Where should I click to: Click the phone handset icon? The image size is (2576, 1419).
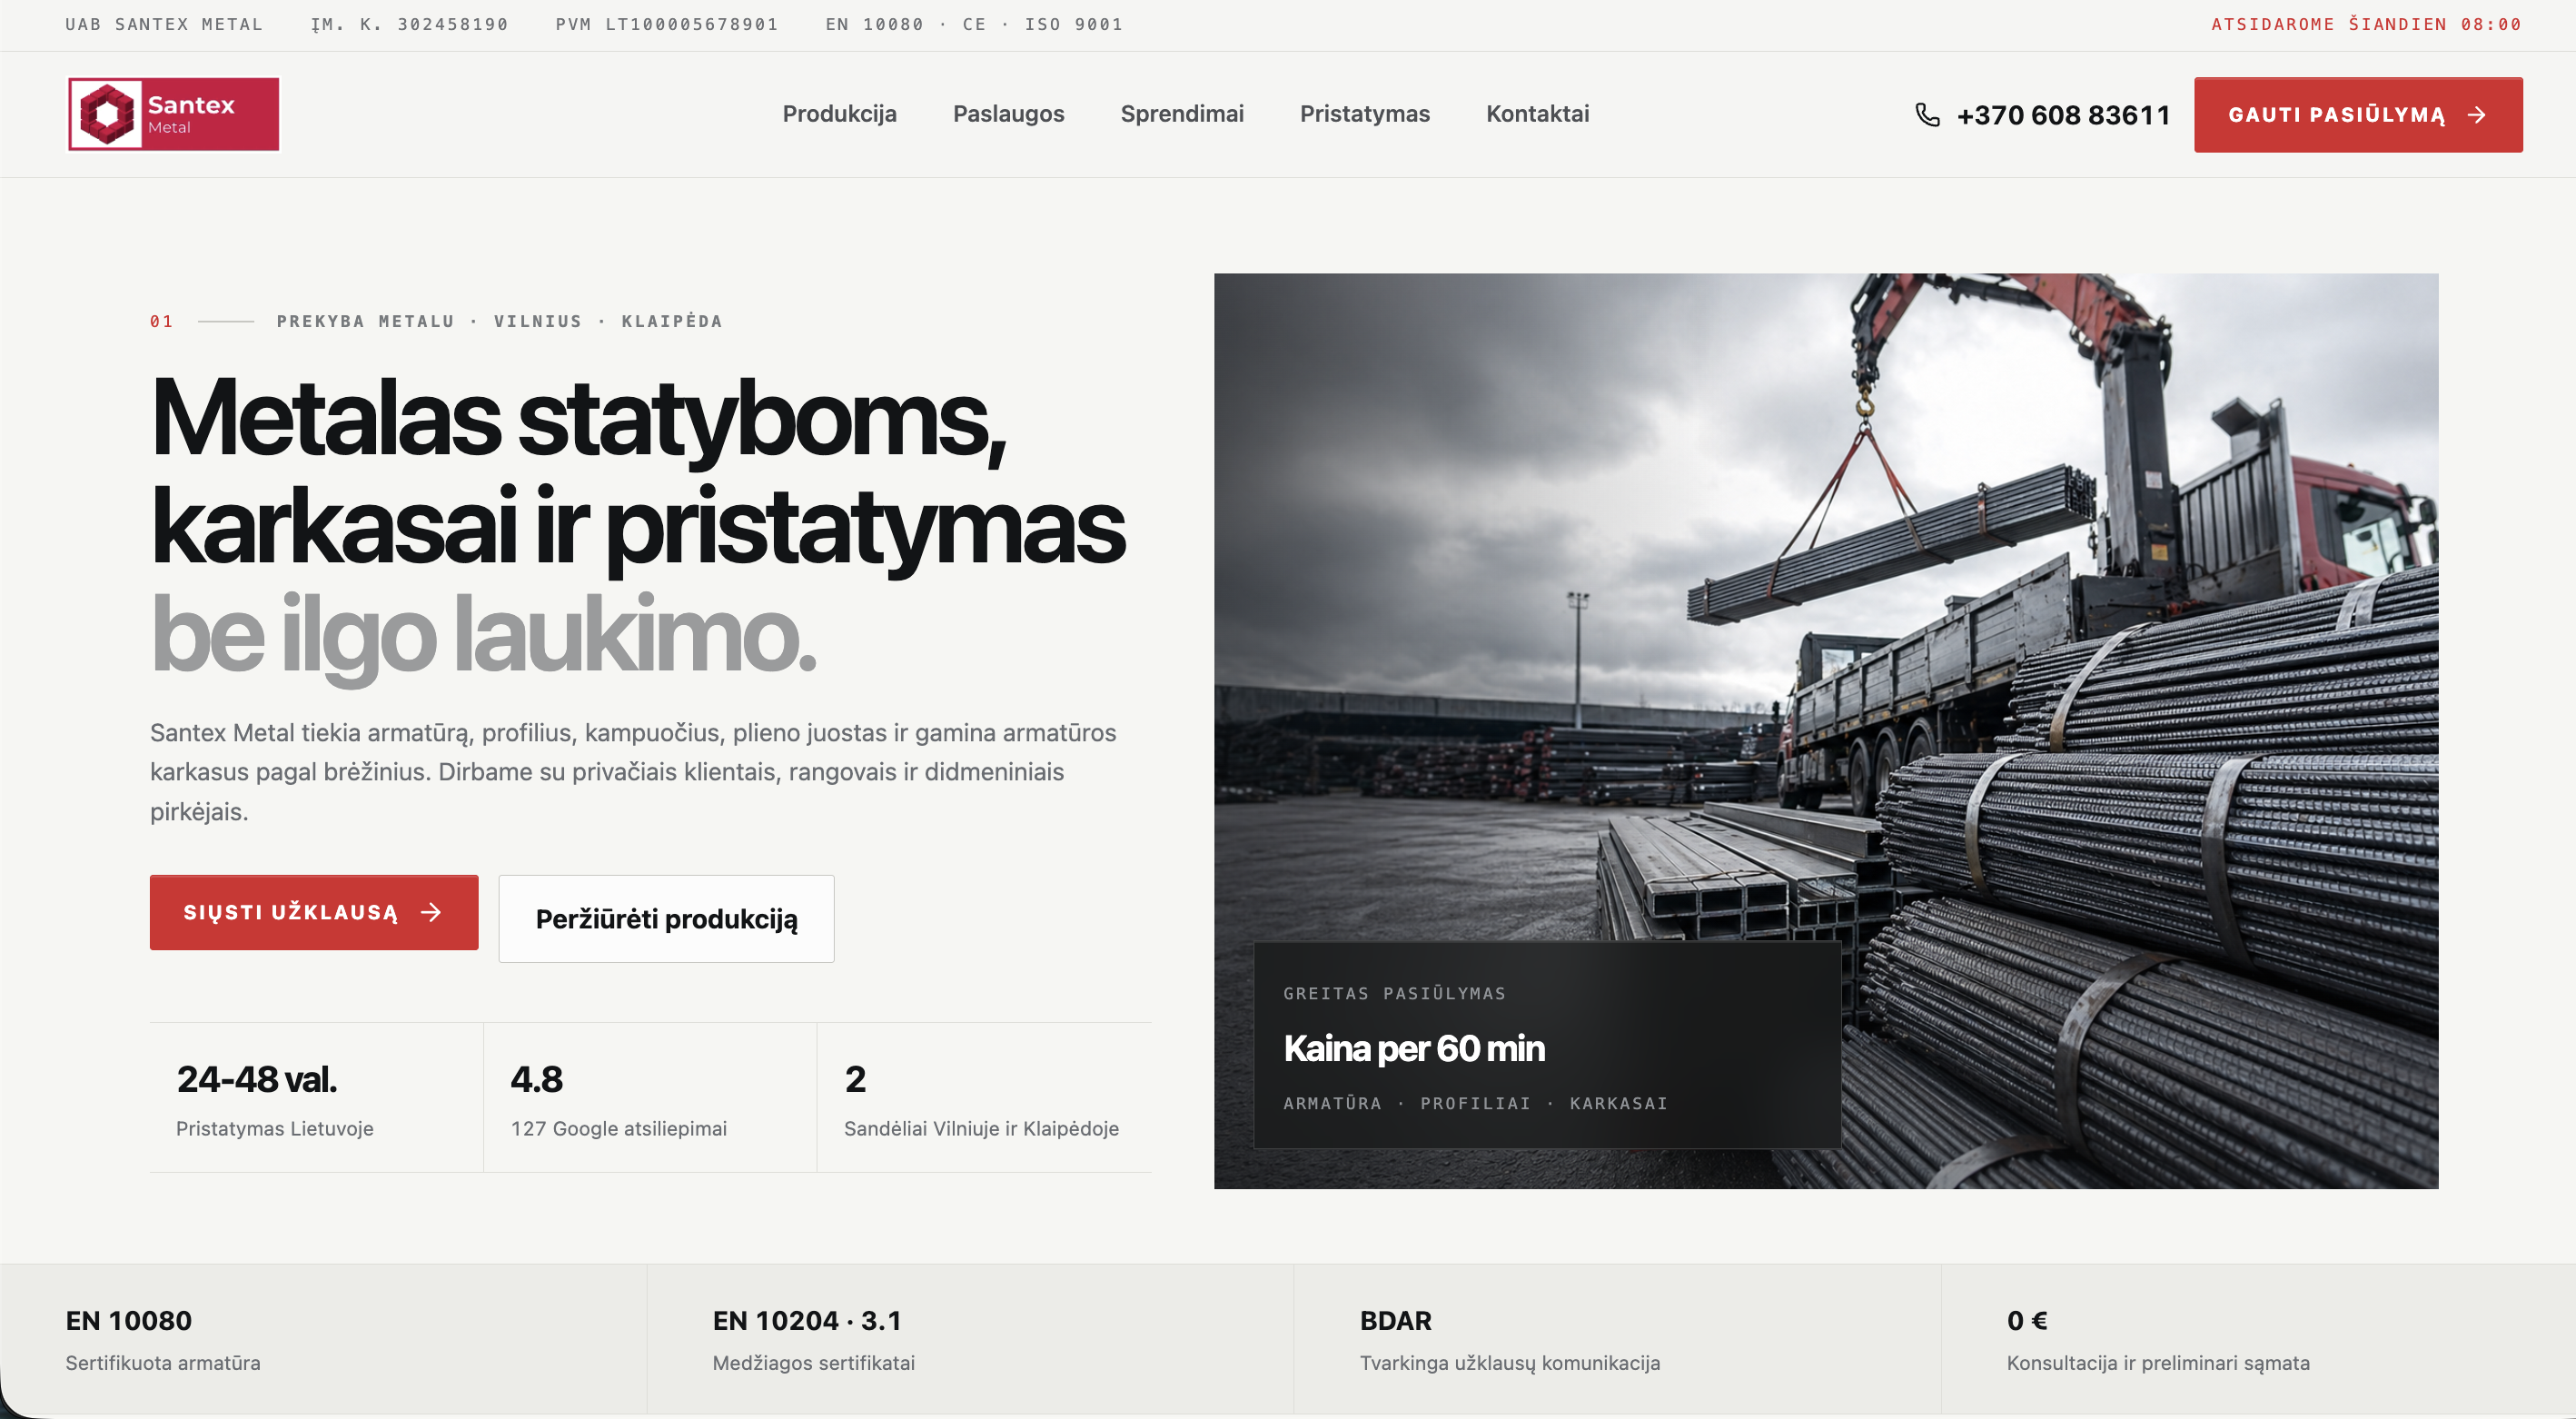coord(1927,115)
